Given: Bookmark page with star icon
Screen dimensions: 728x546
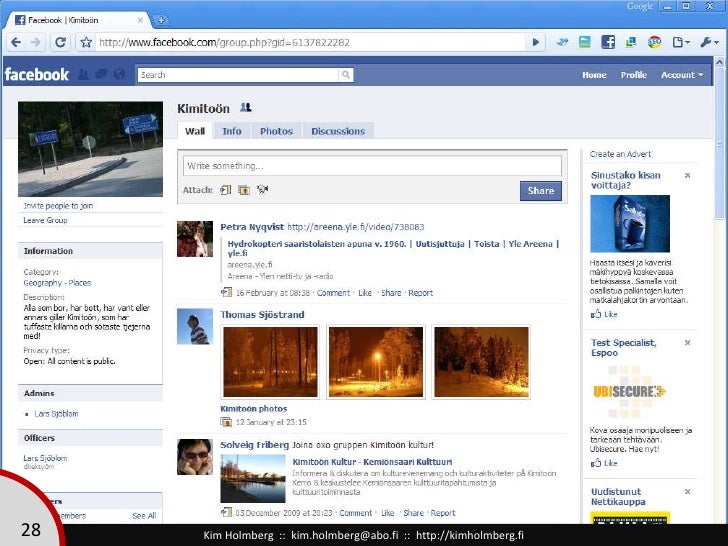Looking at the screenshot, I should pos(85,42).
